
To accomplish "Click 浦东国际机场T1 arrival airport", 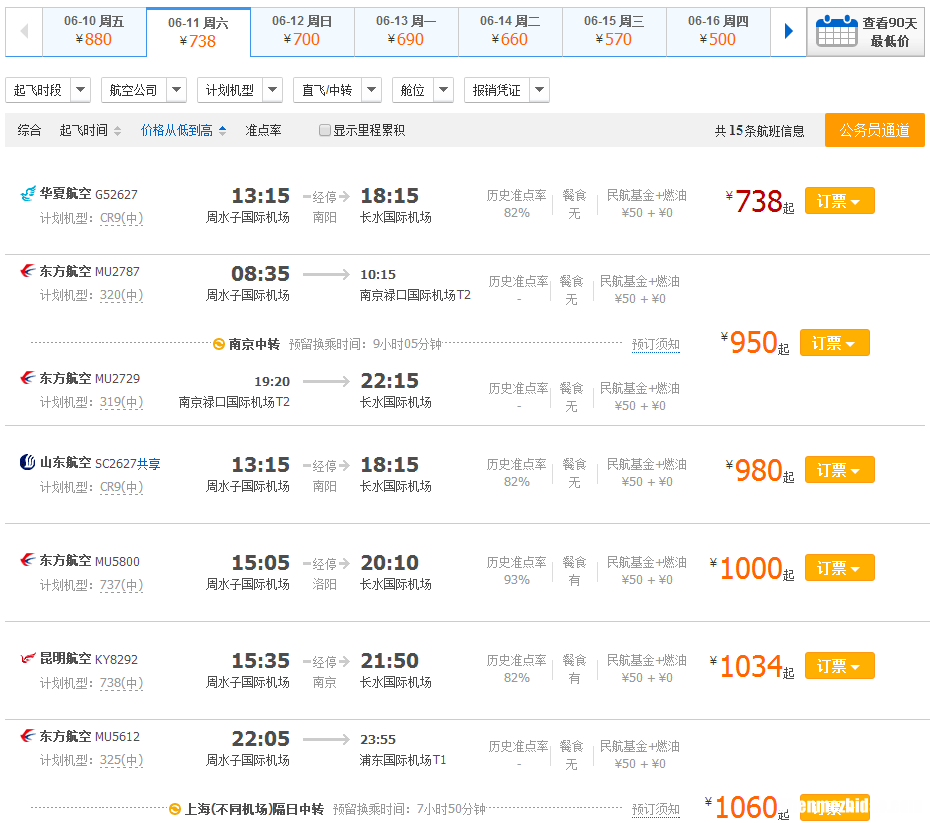I will pyautogui.click(x=403, y=760).
